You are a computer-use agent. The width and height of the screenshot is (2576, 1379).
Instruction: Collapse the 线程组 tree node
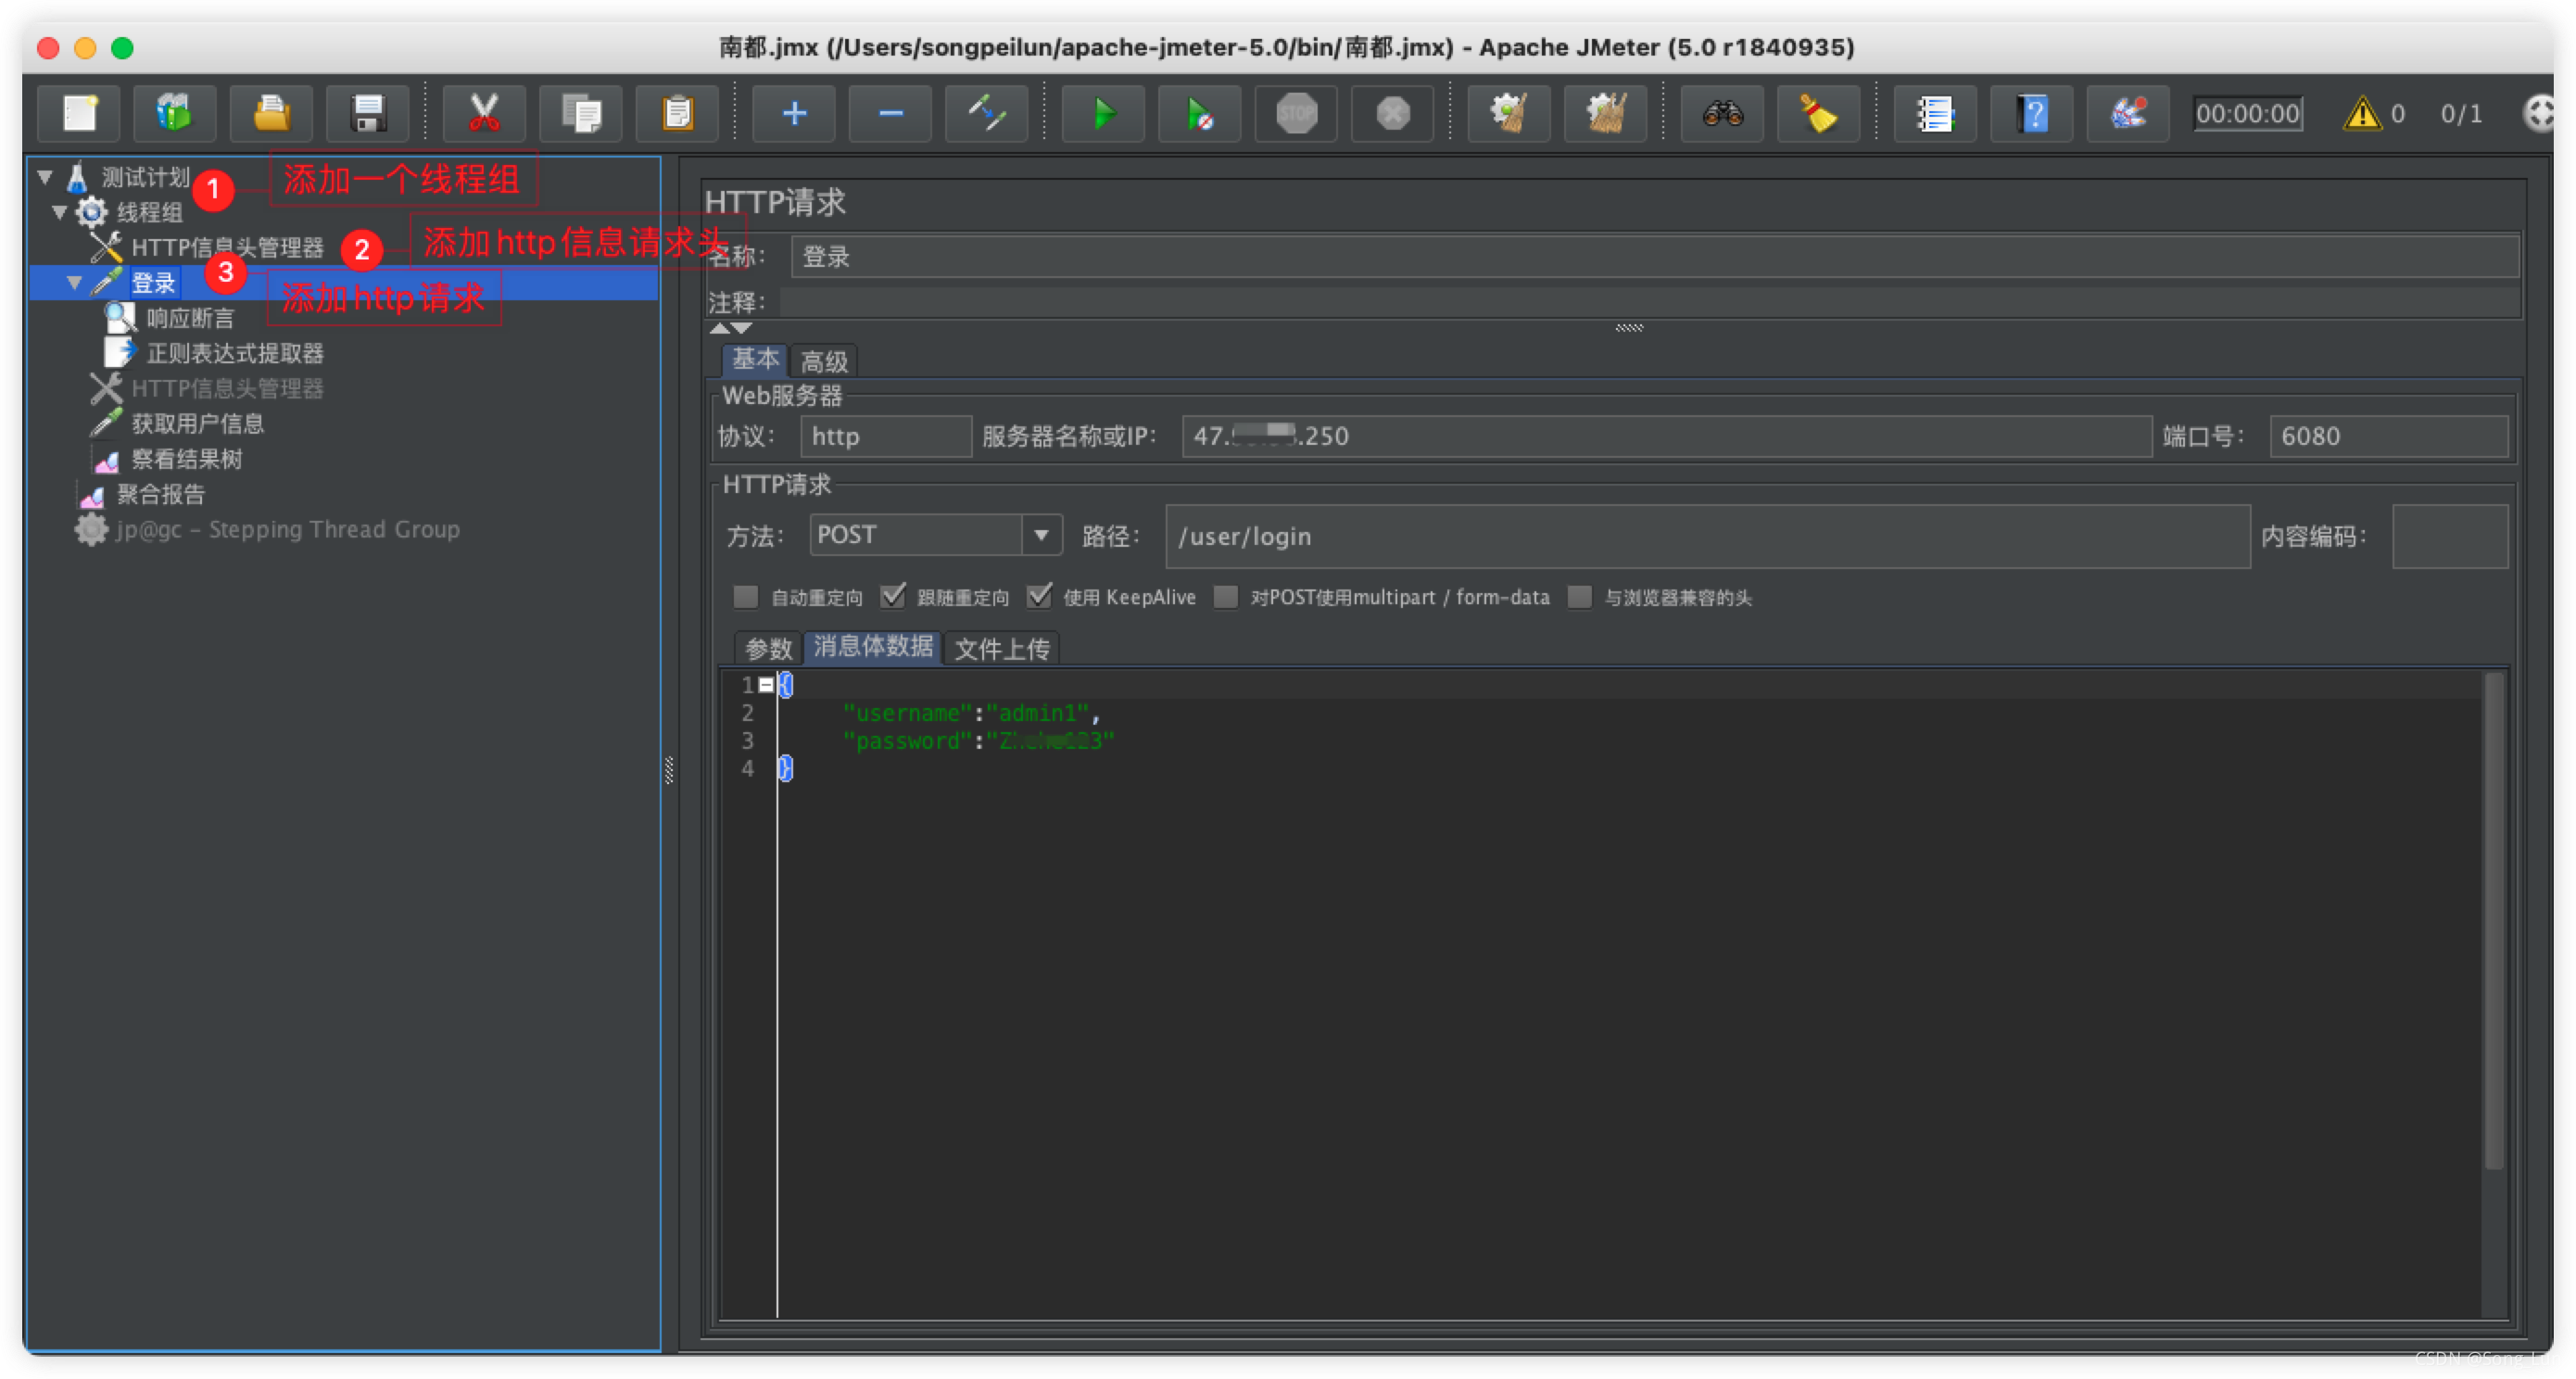pyautogui.click(x=60, y=212)
